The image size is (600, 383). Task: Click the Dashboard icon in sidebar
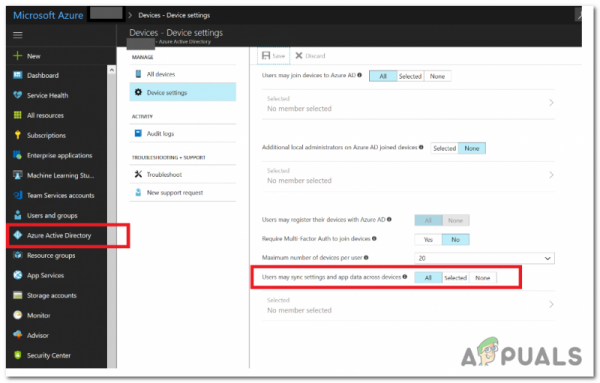[18, 75]
